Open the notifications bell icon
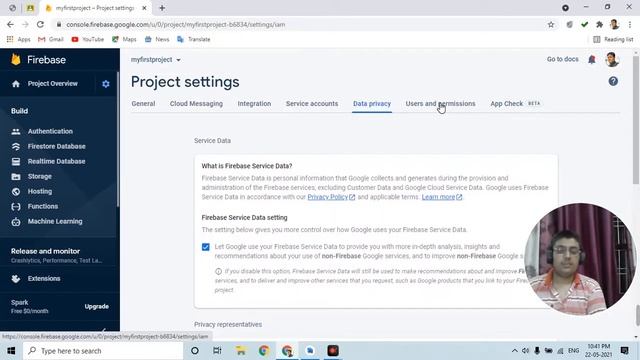This screenshot has height=360, width=640. point(592,60)
